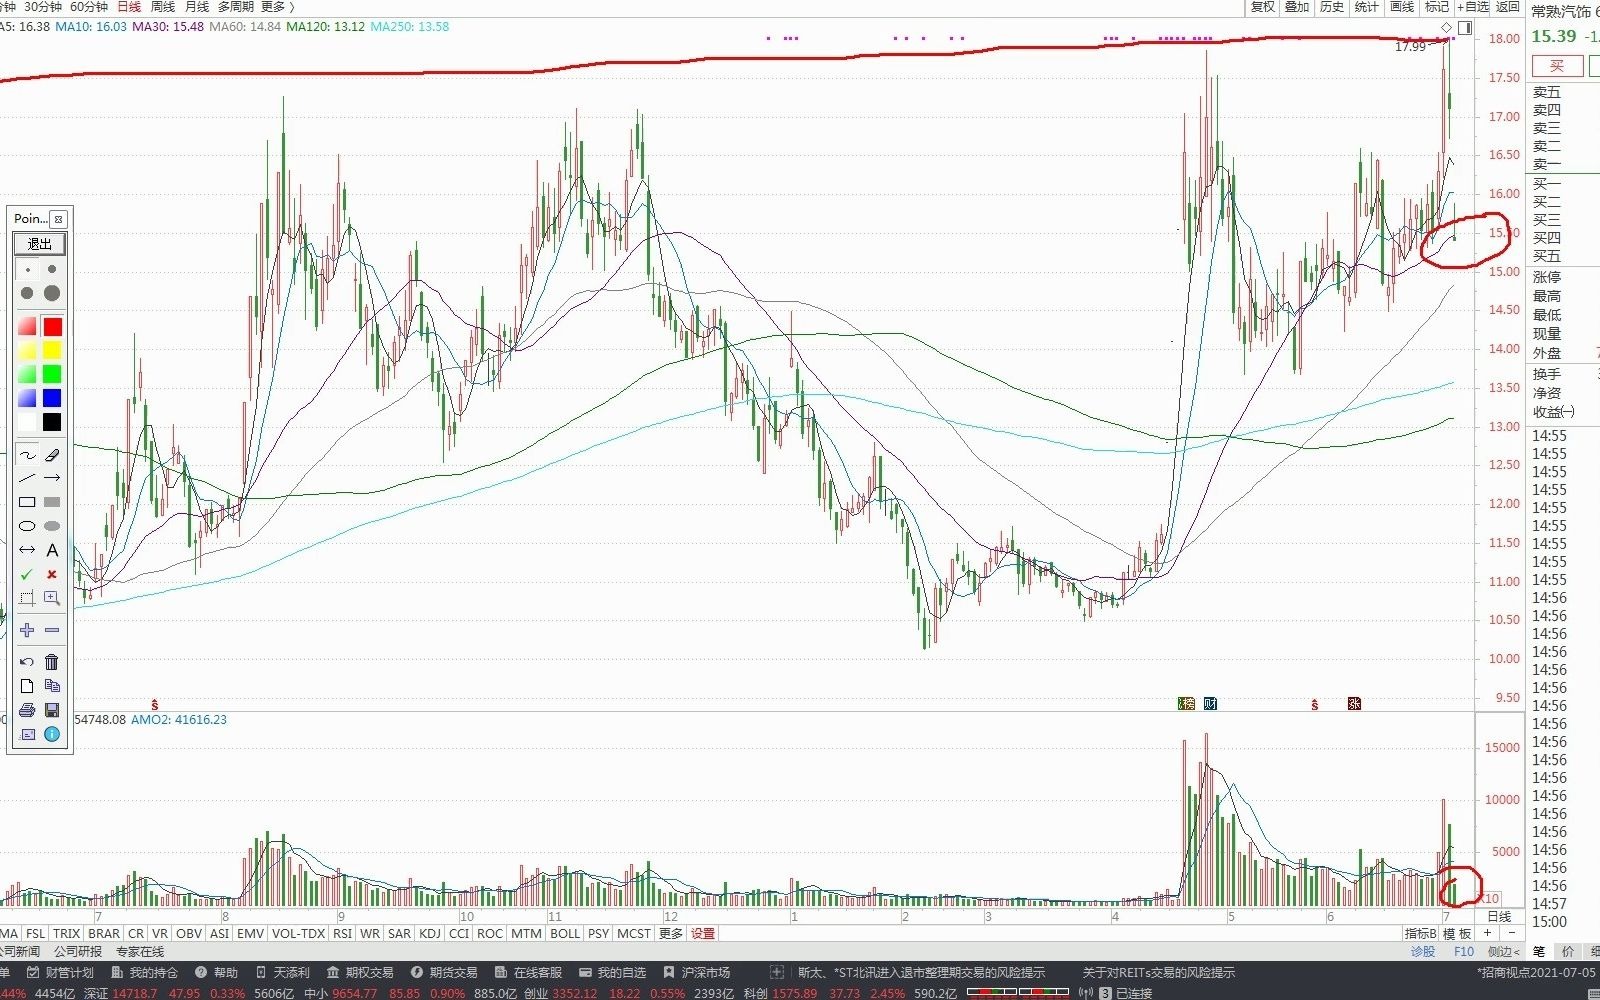Open indicator 设置 settings
The width and height of the screenshot is (1600, 1000).
click(703, 933)
